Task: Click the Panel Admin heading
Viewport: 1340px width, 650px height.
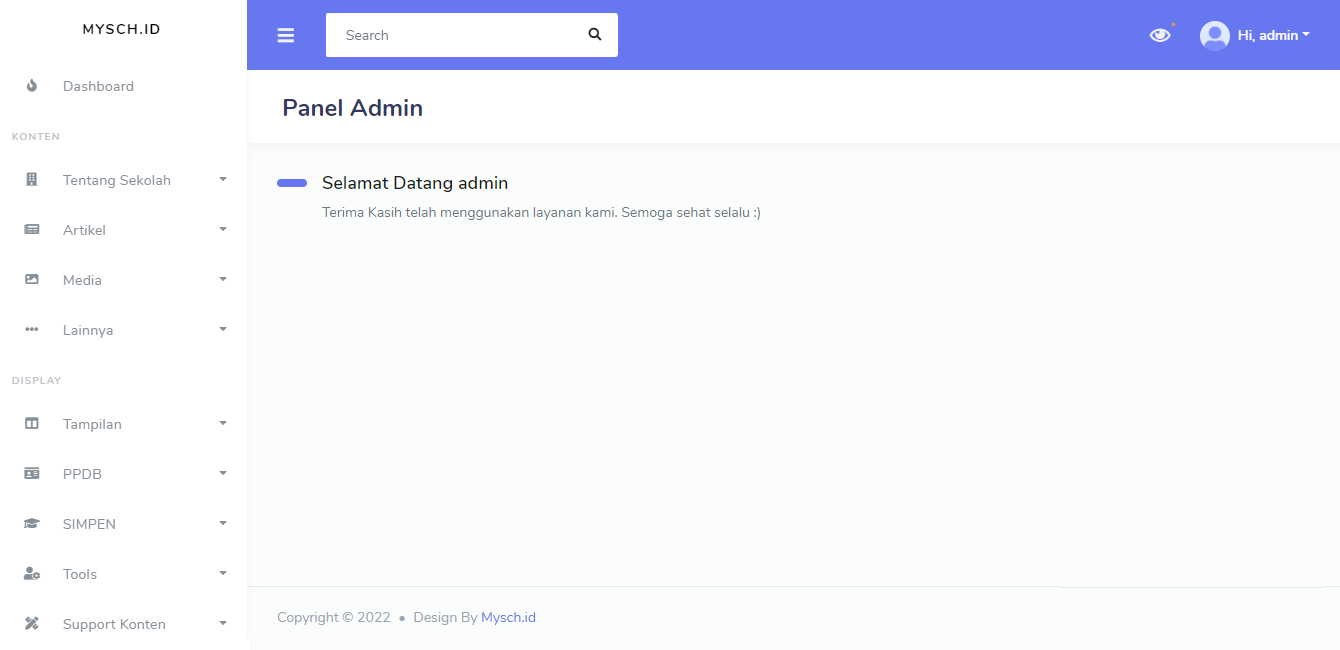Action: coord(352,108)
